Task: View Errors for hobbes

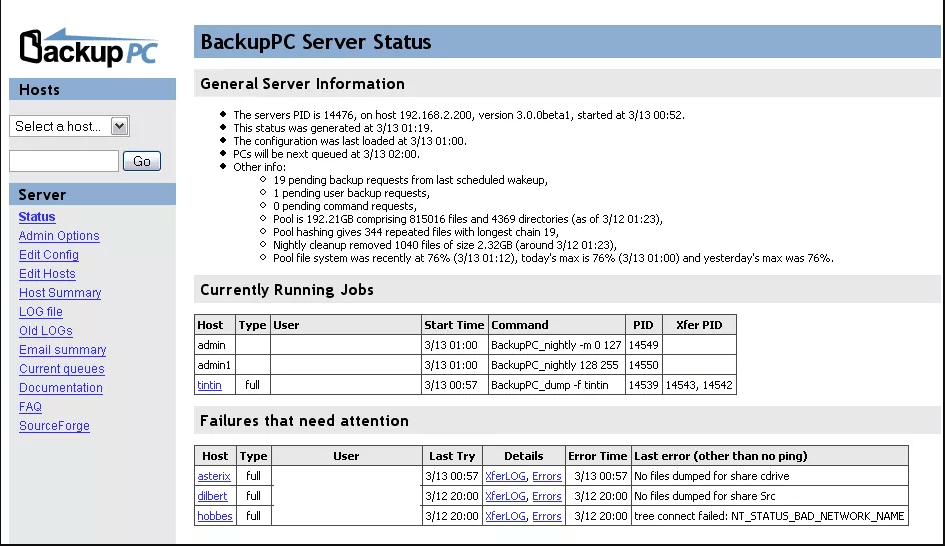Action: 546,516
